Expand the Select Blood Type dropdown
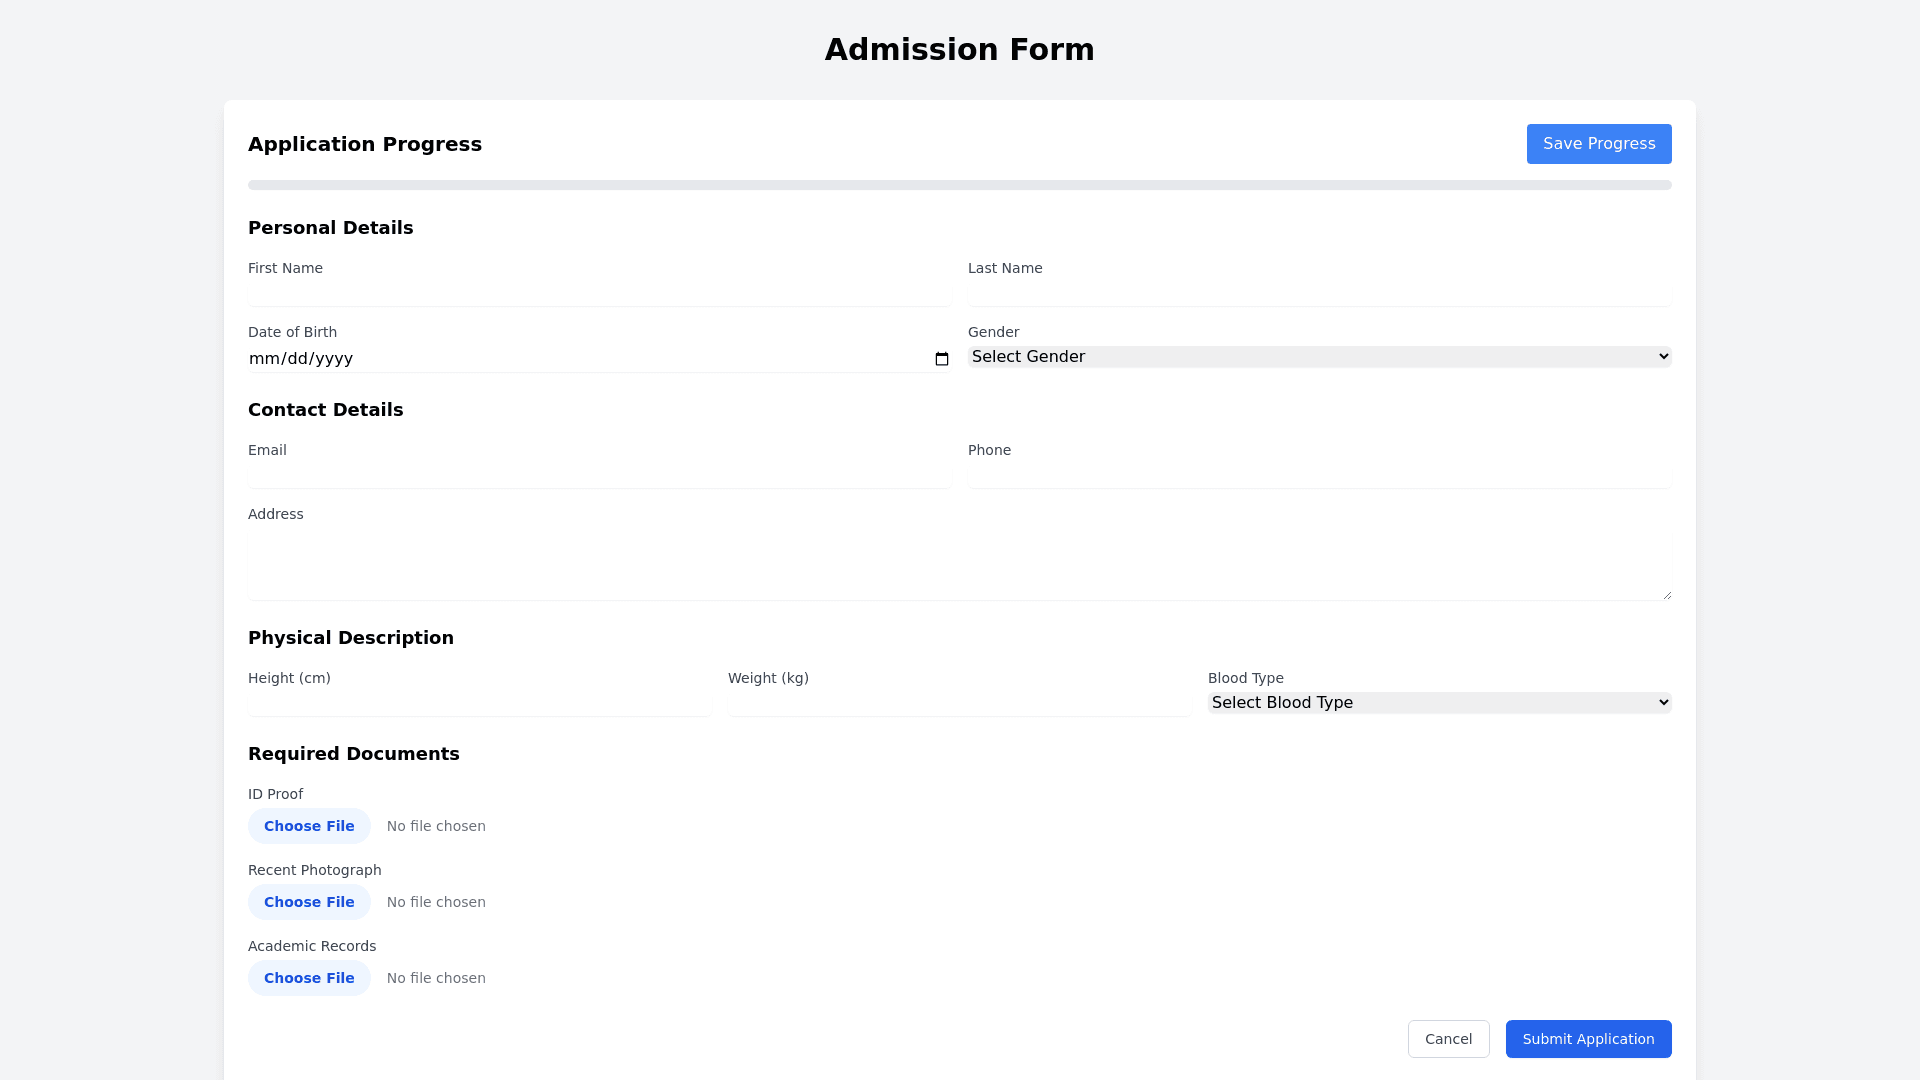 (1438, 703)
